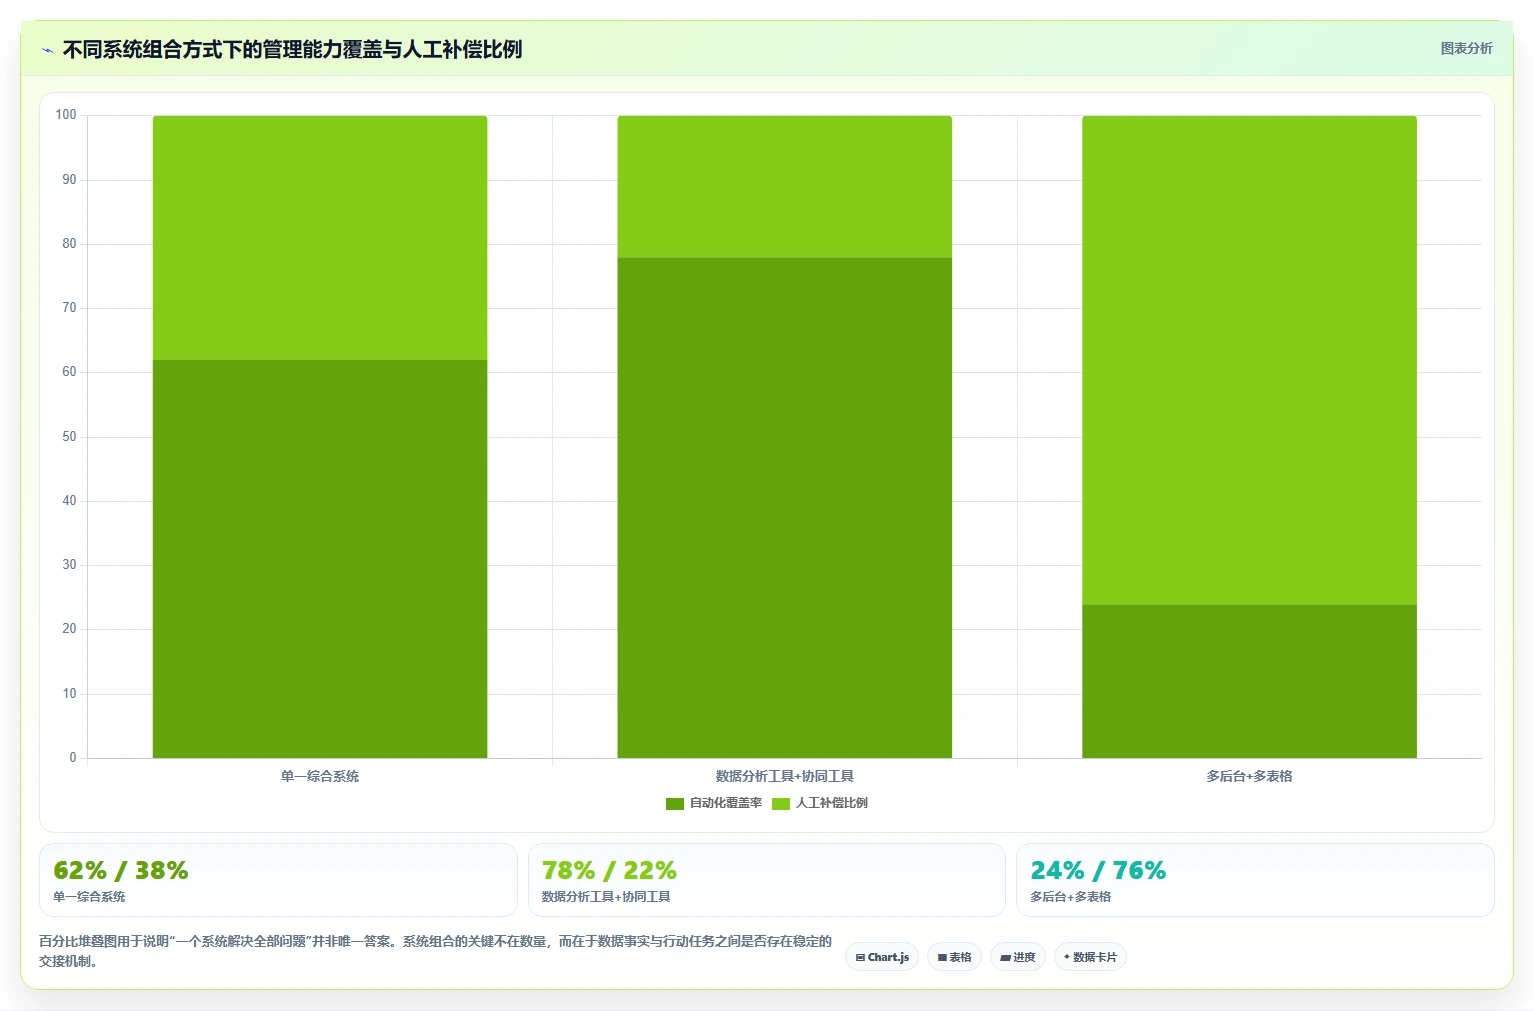This screenshot has height=1011, width=1534.
Task: Click the 数据分析工具+协同工具 x-axis label
Action: (x=785, y=776)
